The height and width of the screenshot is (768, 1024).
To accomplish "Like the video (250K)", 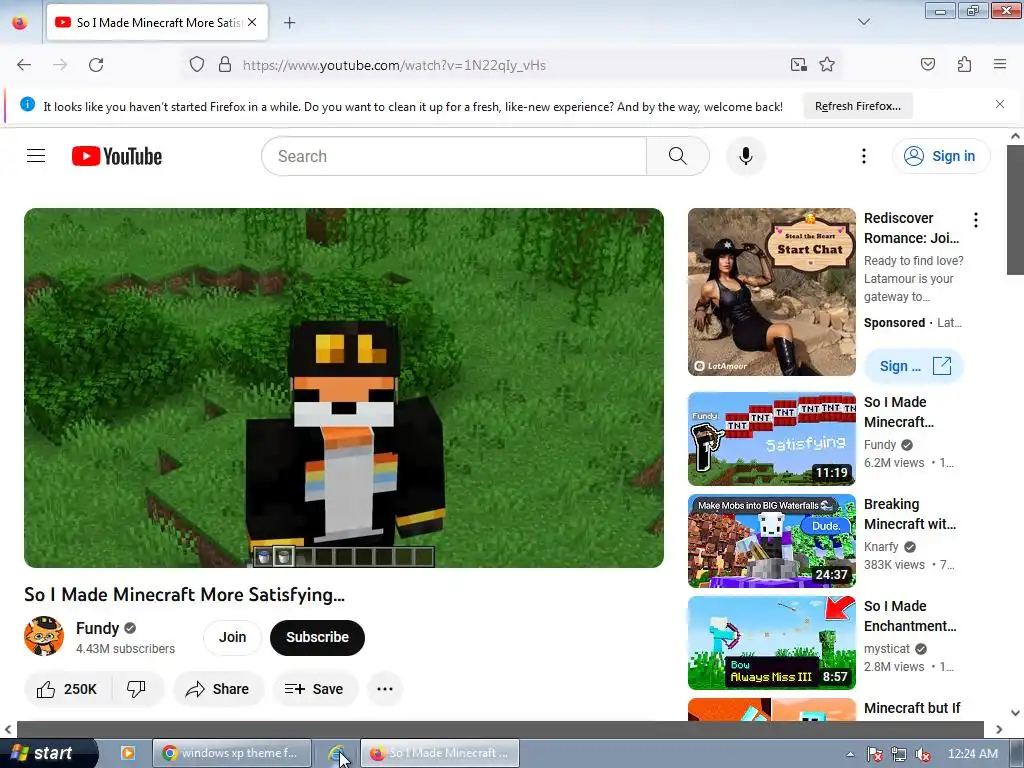I will 67,689.
